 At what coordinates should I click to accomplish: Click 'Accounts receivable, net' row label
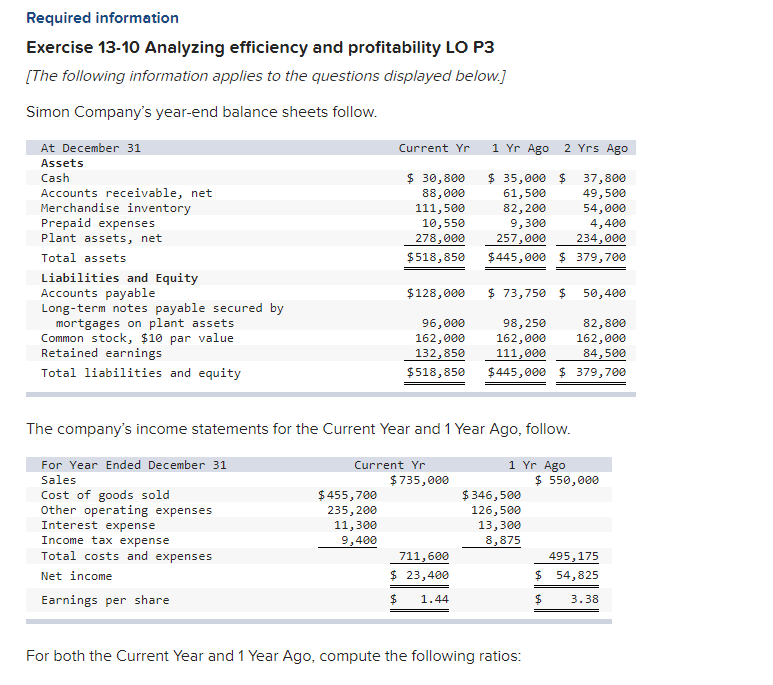127,193
